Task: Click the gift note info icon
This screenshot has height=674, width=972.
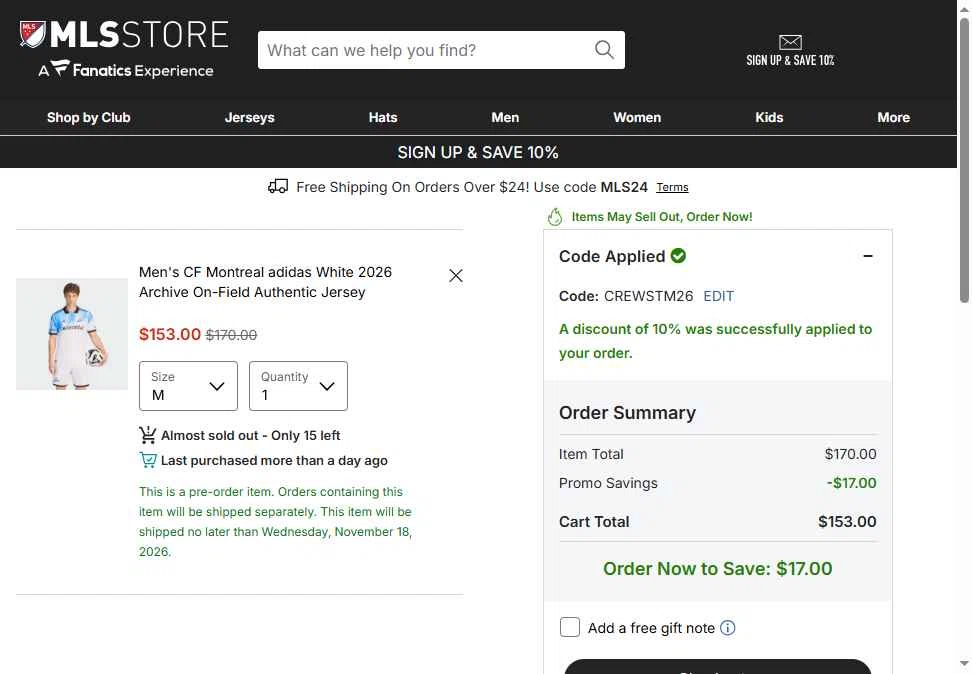Action: (x=728, y=627)
